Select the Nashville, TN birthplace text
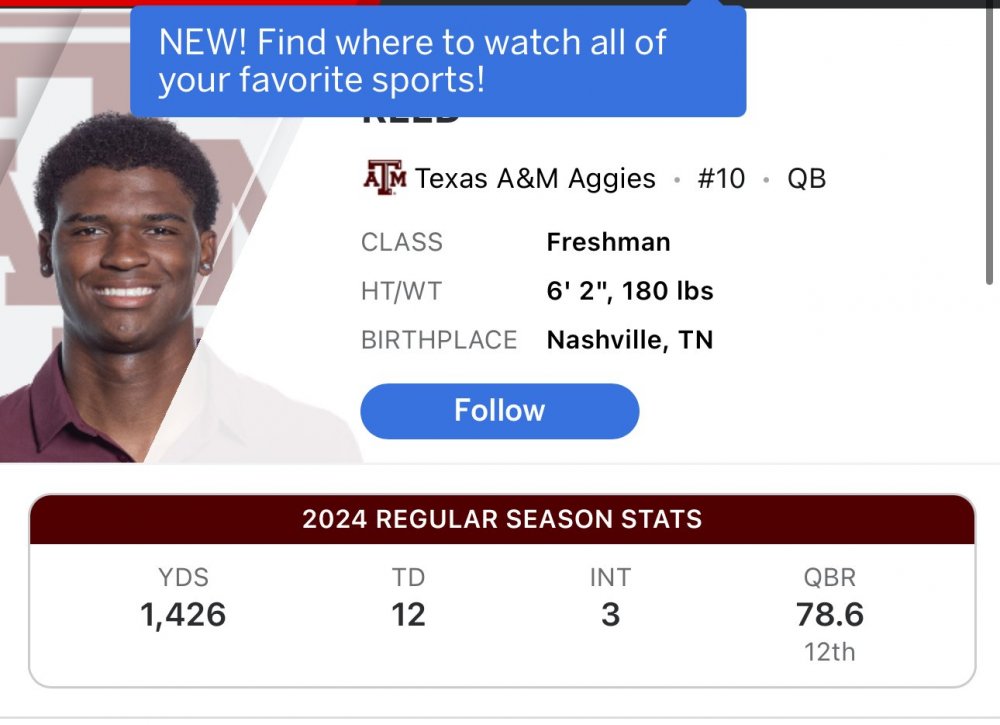The width and height of the screenshot is (1000, 725). coord(630,340)
